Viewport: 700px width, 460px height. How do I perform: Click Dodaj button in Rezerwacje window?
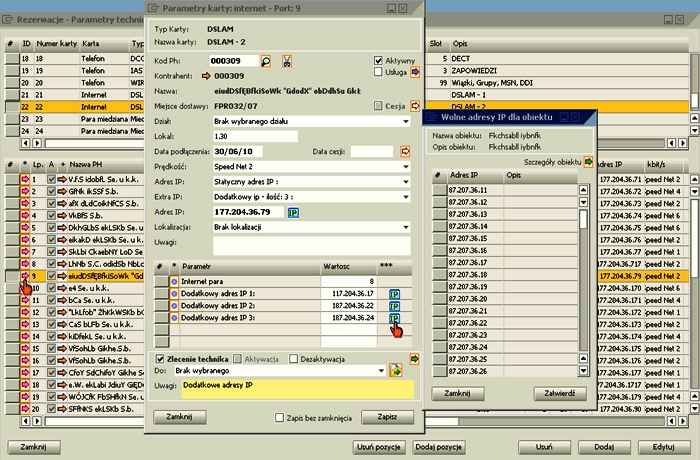tap(604, 447)
